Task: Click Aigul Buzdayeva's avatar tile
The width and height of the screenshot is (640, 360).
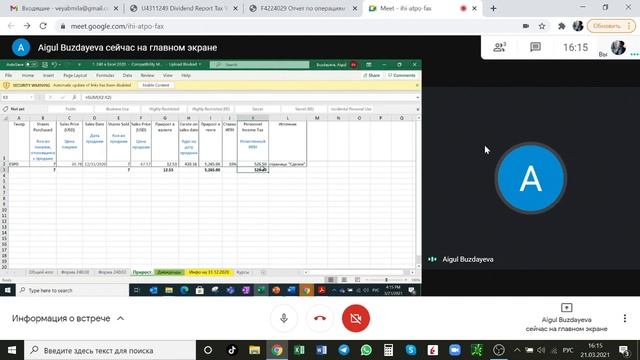Action: pyautogui.click(x=531, y=178)
